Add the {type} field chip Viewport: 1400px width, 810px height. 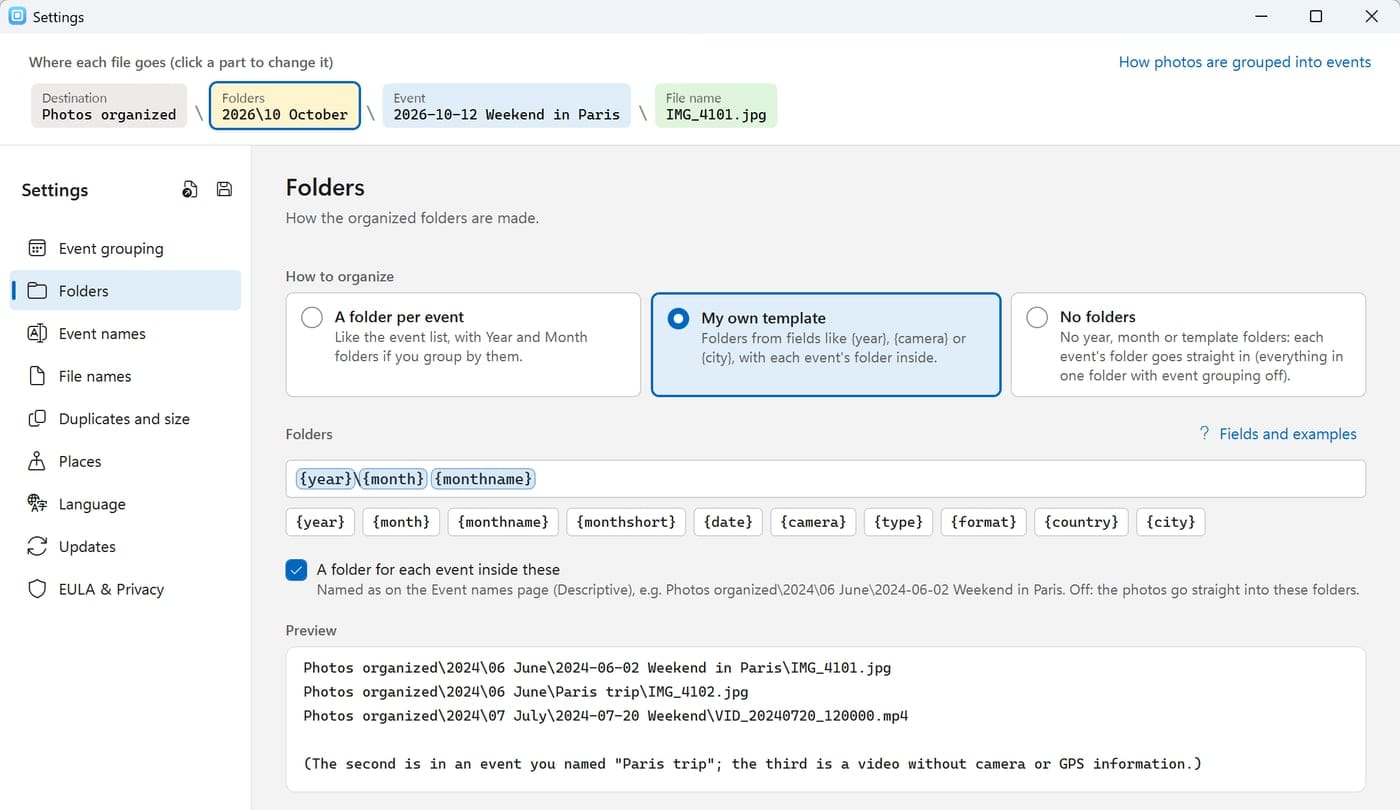coord(899,522)
